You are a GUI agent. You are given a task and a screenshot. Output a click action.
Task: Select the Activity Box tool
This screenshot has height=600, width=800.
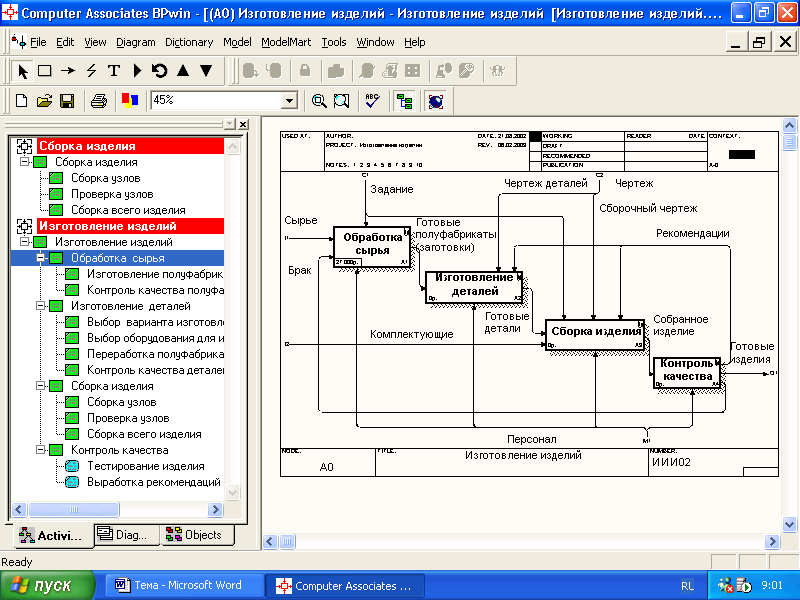pos(45,71)
